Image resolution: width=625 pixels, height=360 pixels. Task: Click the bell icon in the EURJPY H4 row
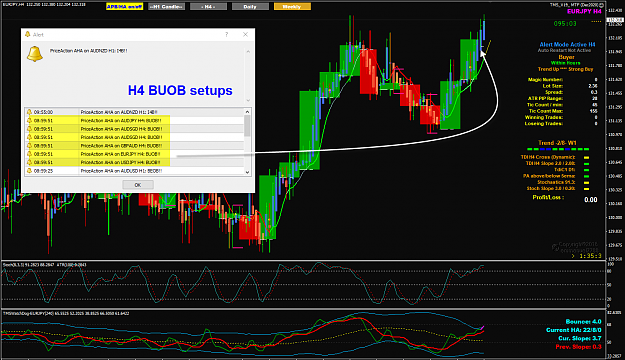[29, 154]
